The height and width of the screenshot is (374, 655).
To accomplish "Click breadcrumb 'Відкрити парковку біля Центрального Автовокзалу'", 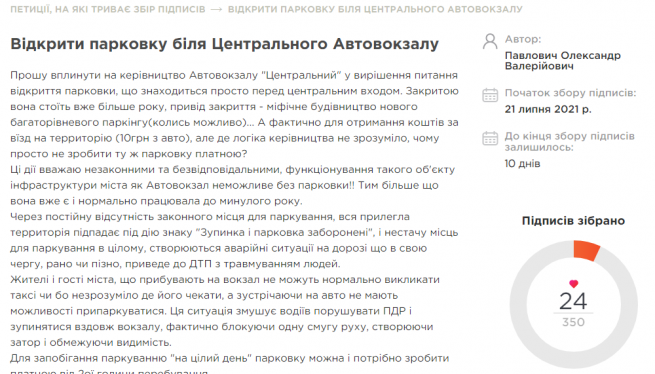I will click(x=375, y=9).
